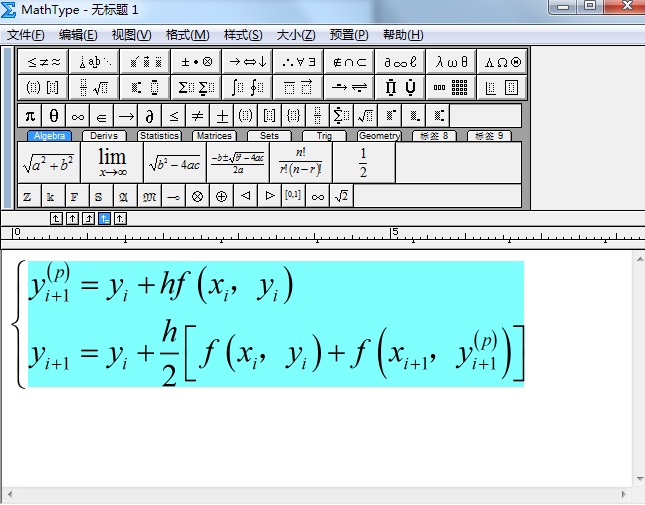Insert the square root of a²+b² template
This screenshot has height=505, width=645.
[48, 162]
